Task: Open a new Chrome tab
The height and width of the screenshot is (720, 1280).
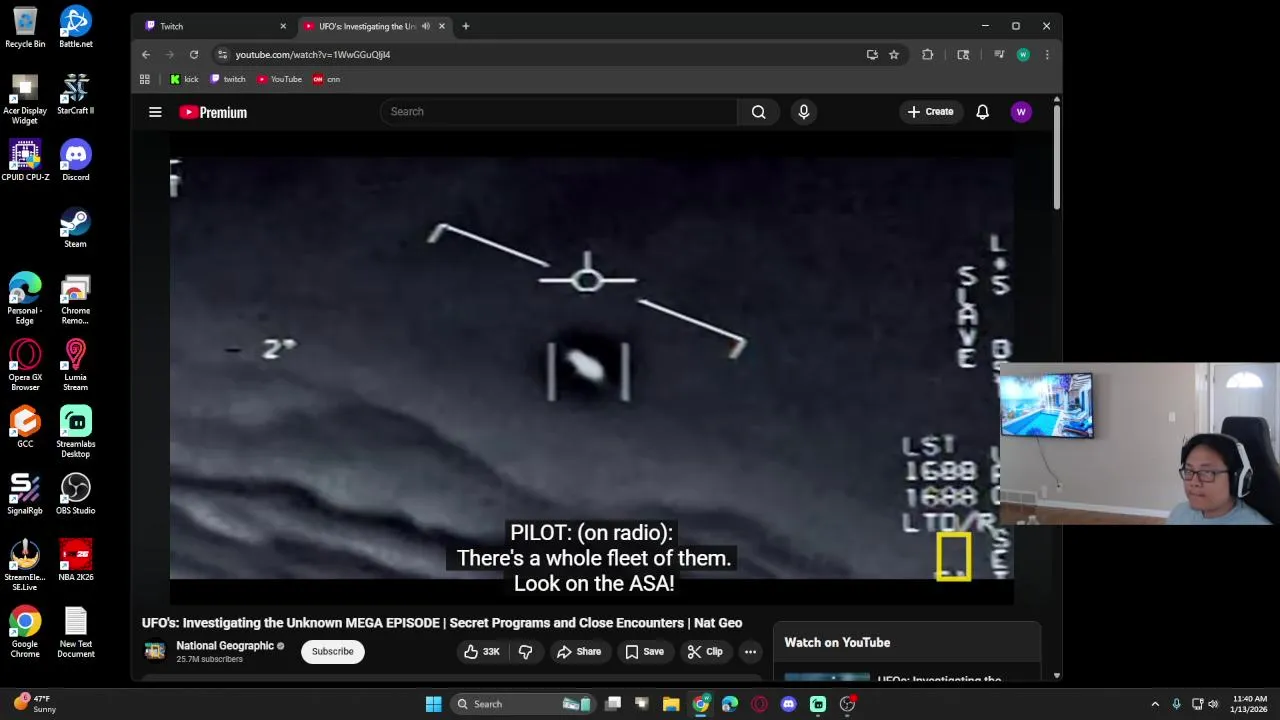Action: [466, 26]
